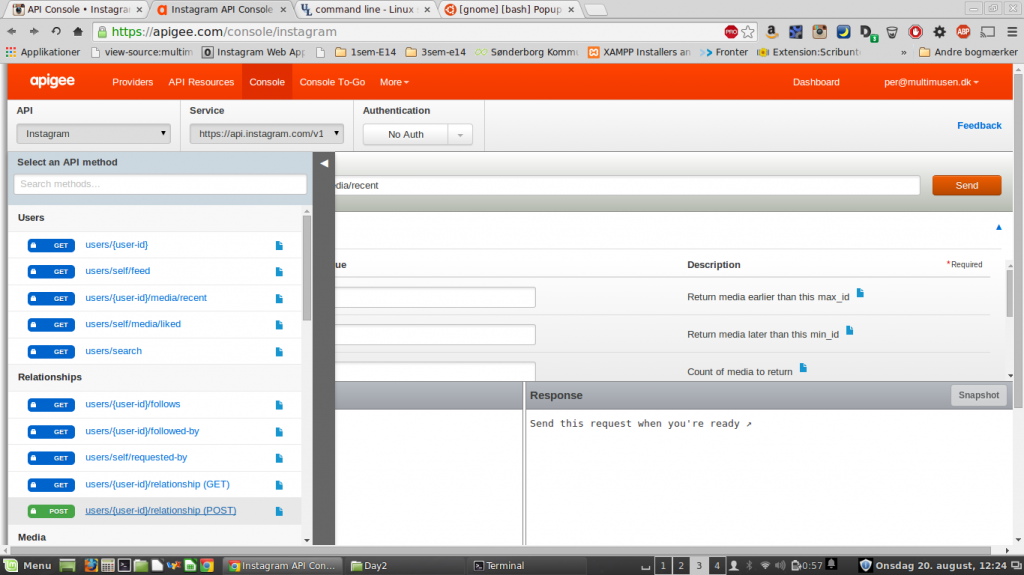The image size is (1024, 575).
Task: Open docs icon for relationship (GET)
Action: [279, 485]
